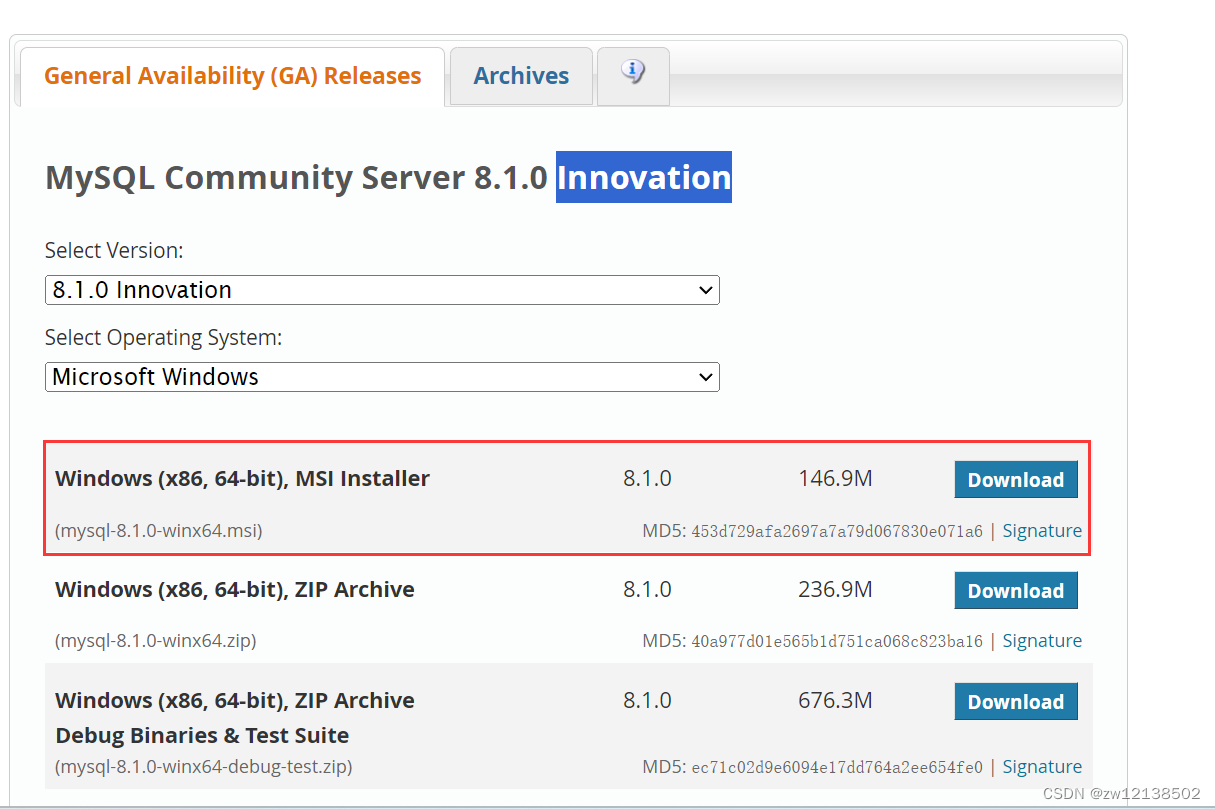Select General Availability (GA) Releases tab
The height and width of the screenshot is (809, 1215).
click(232, 77)
